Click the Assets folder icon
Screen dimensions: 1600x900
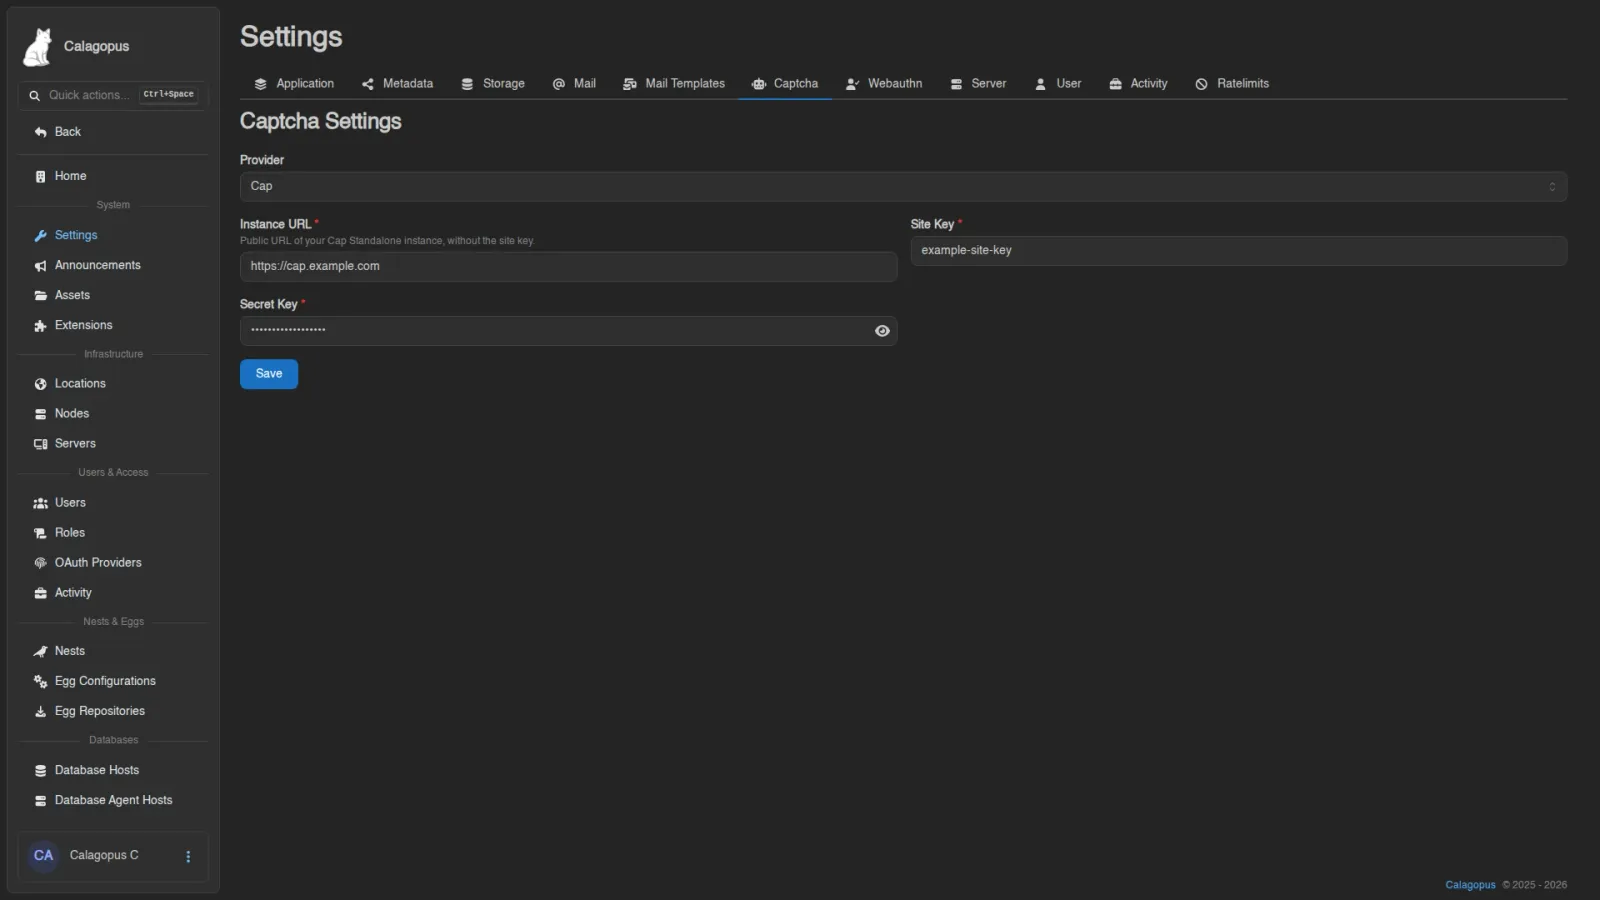click(40, 296)
